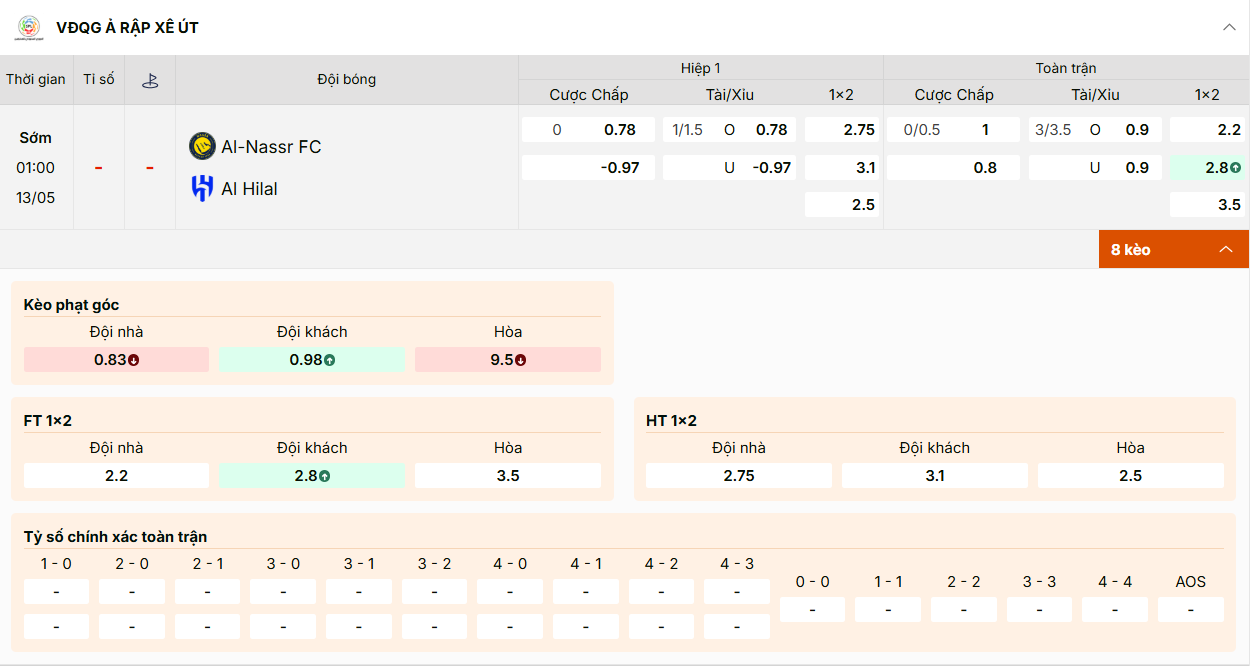Choose Kèo phạt góc Đội khách 0.98
This screenshot has width=1250, height=666.
coord(312,360)
